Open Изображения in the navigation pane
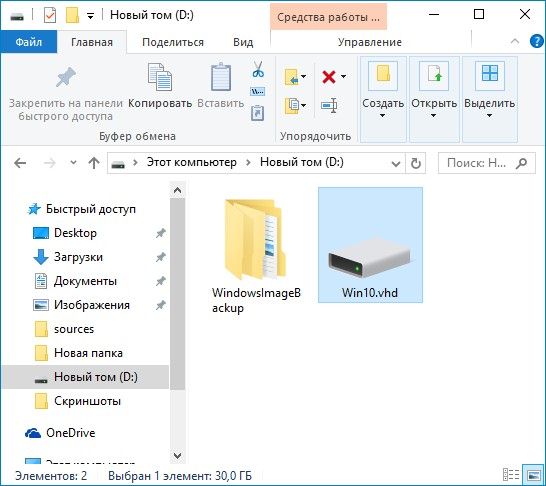Viewport: 546px width, 486px height. click(92, 305)
